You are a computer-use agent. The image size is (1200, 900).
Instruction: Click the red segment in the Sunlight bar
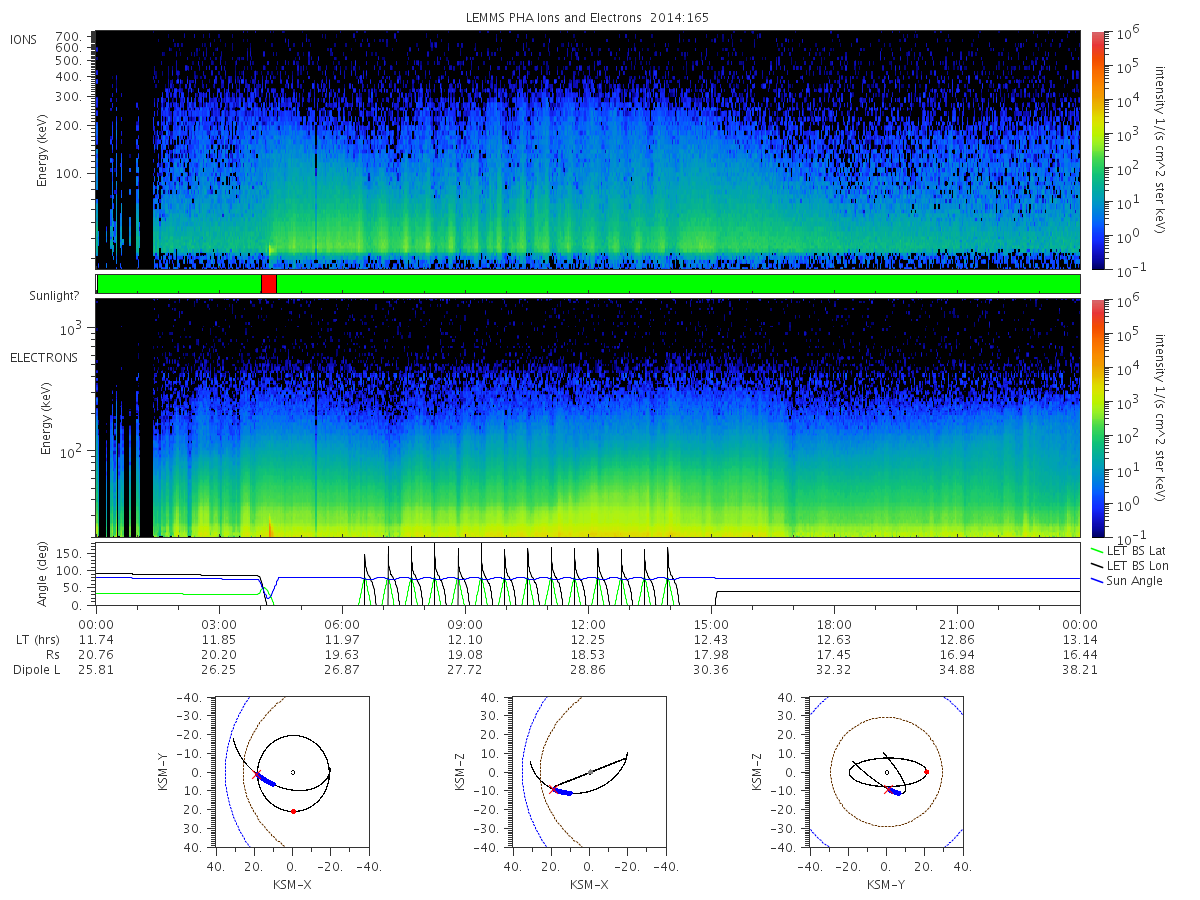(268, 284)
